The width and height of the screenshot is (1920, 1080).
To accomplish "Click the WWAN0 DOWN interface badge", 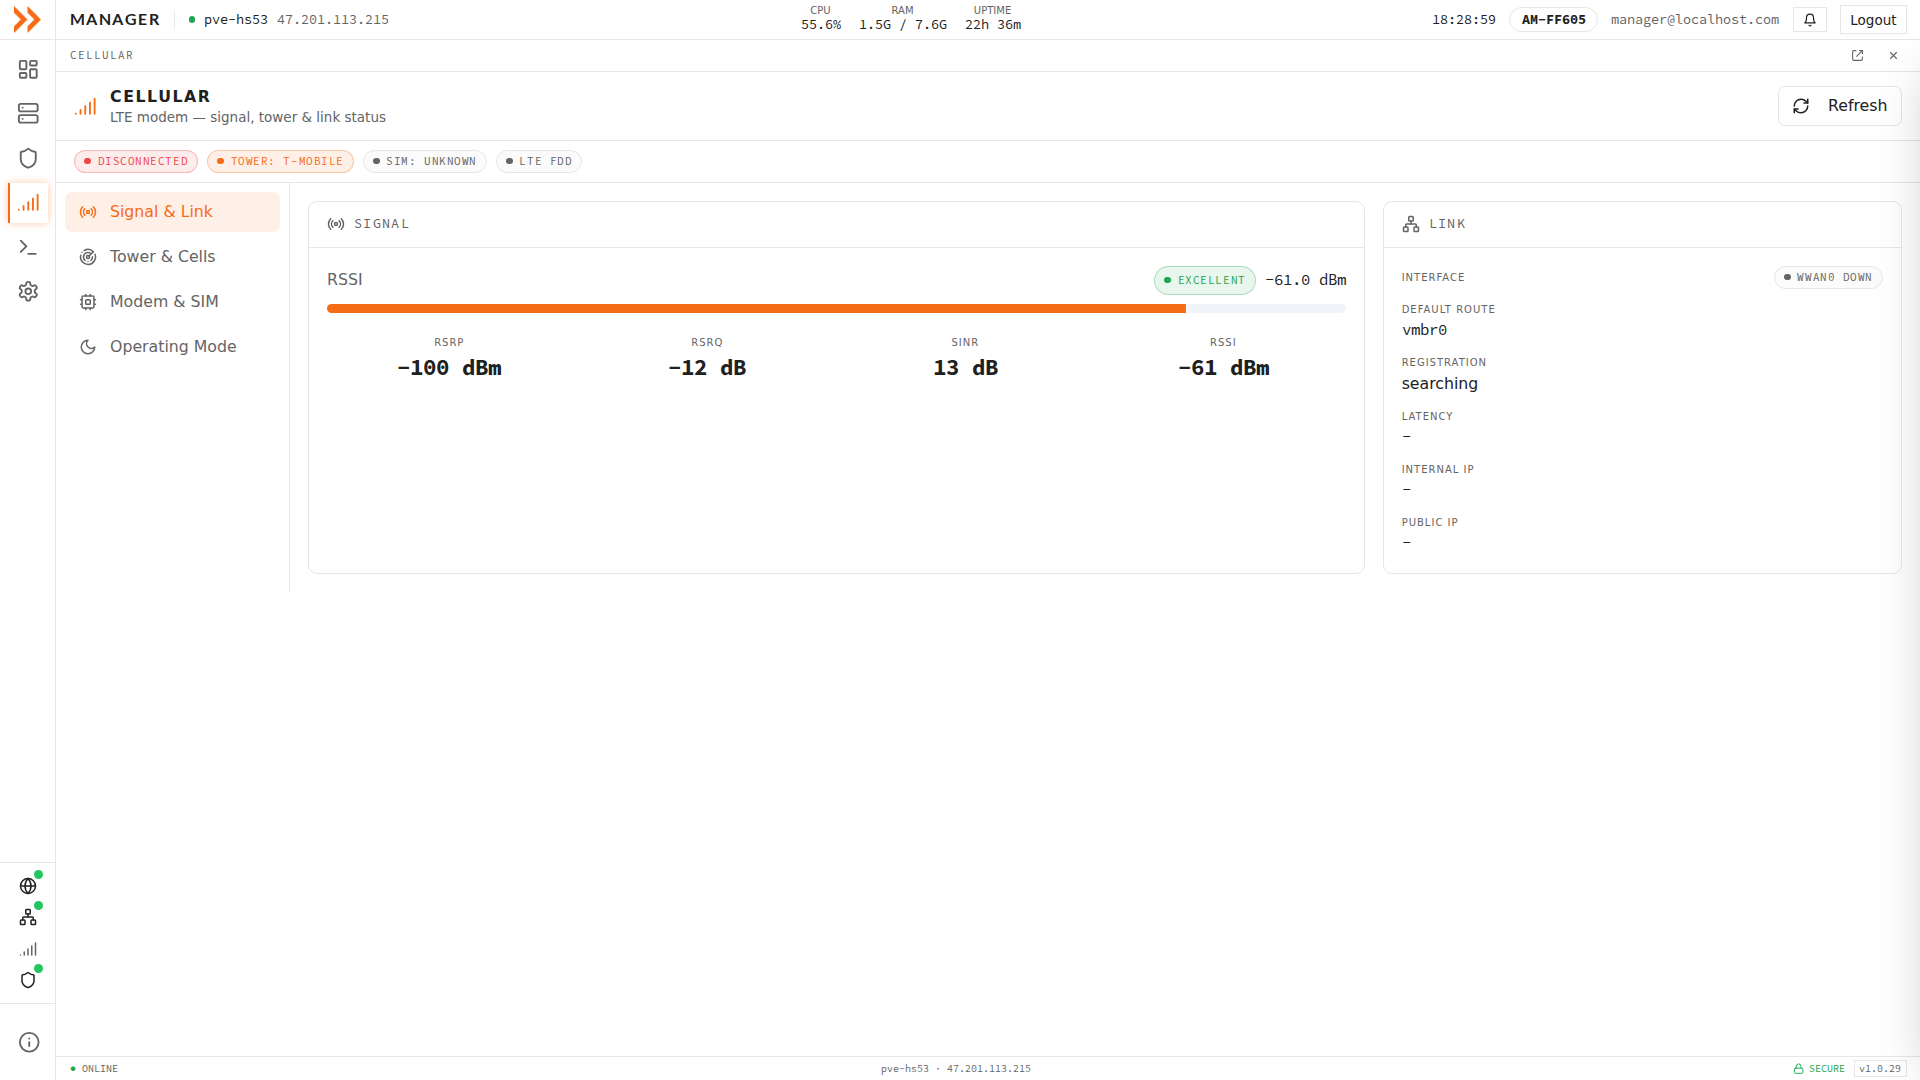I will click(1828, 277).
